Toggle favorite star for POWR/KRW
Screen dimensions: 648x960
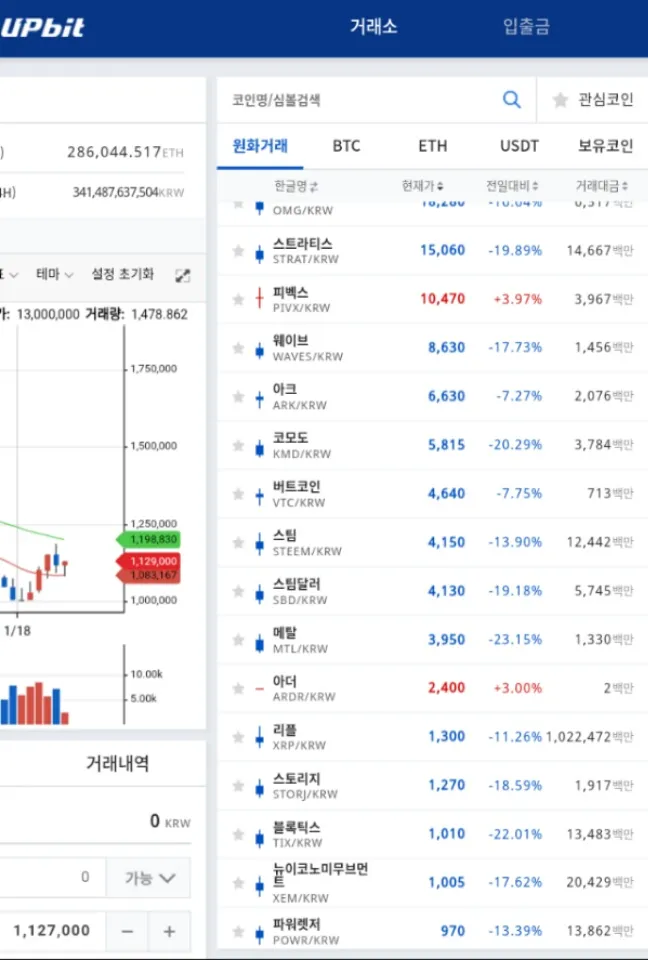pyautogui.click(x=238, y=932)
